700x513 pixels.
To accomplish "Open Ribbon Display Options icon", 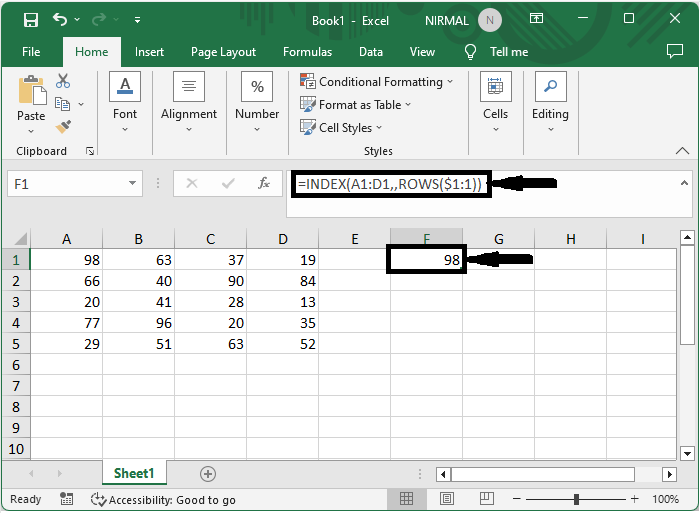I will [x=536, y=18].
